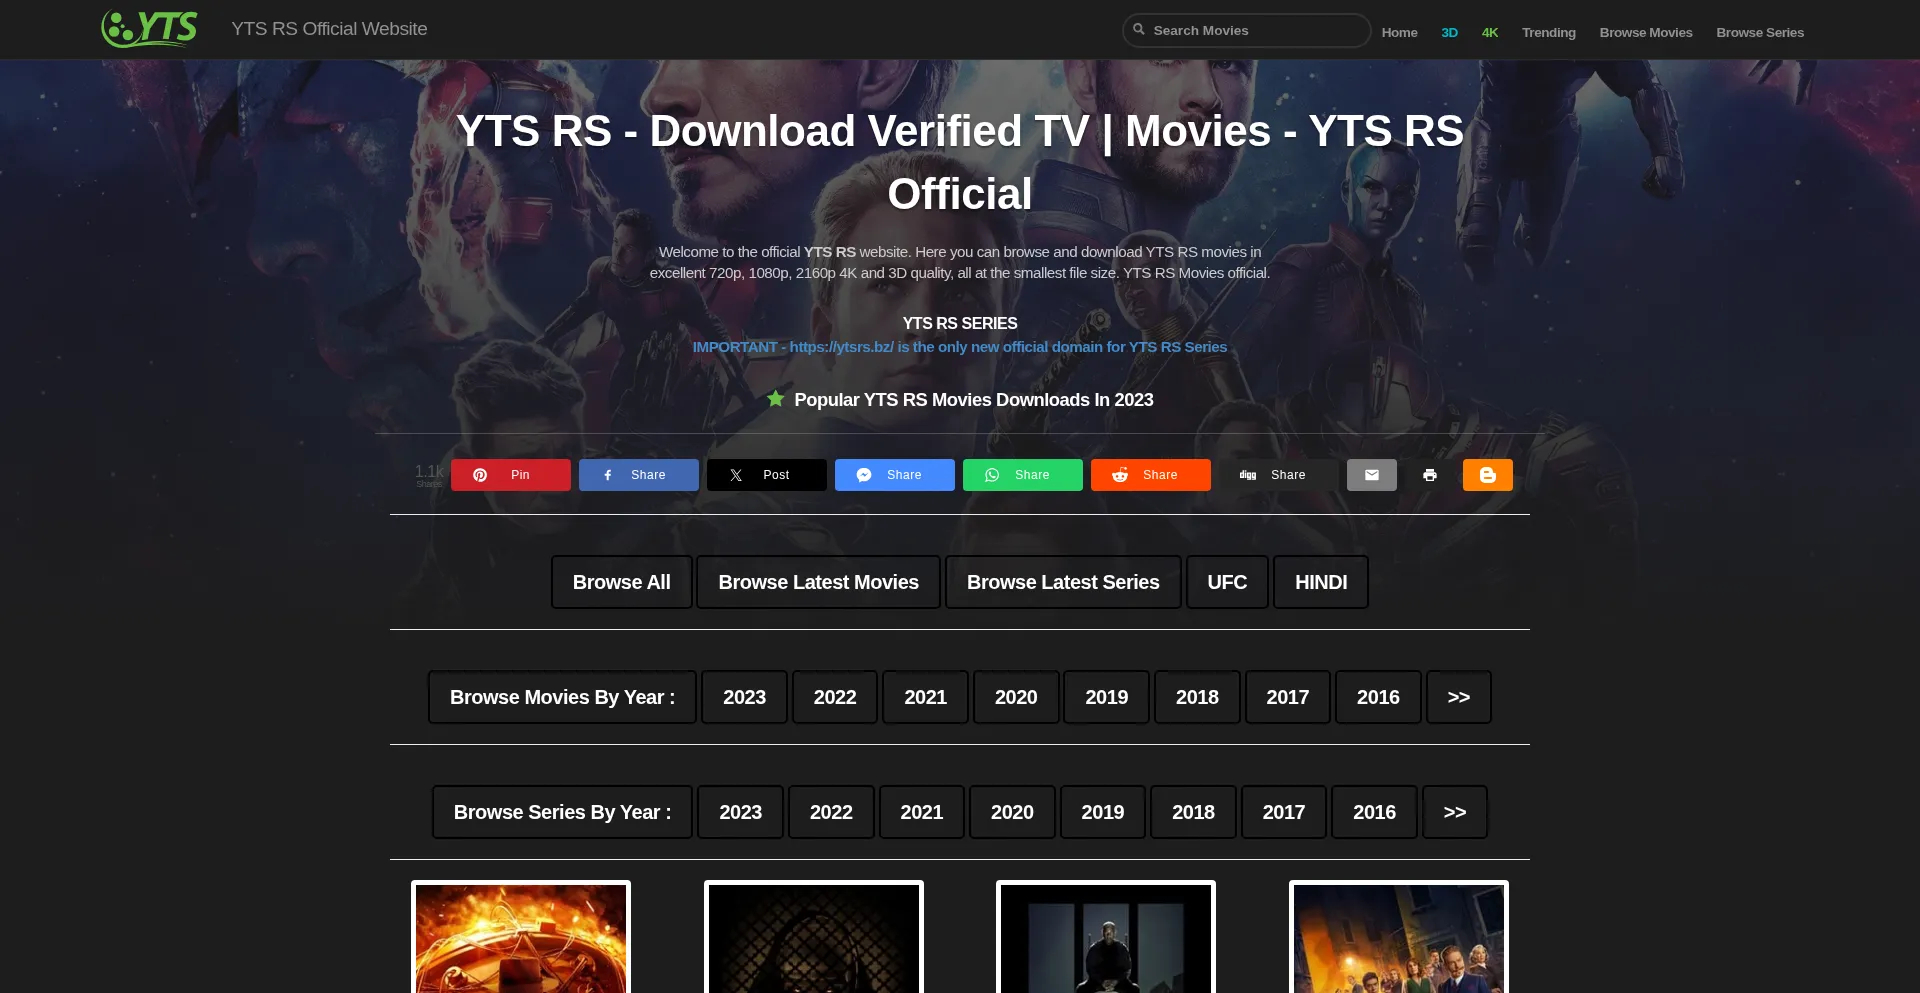
Task: Browse series from 2017
Action: click(1283, 812)
